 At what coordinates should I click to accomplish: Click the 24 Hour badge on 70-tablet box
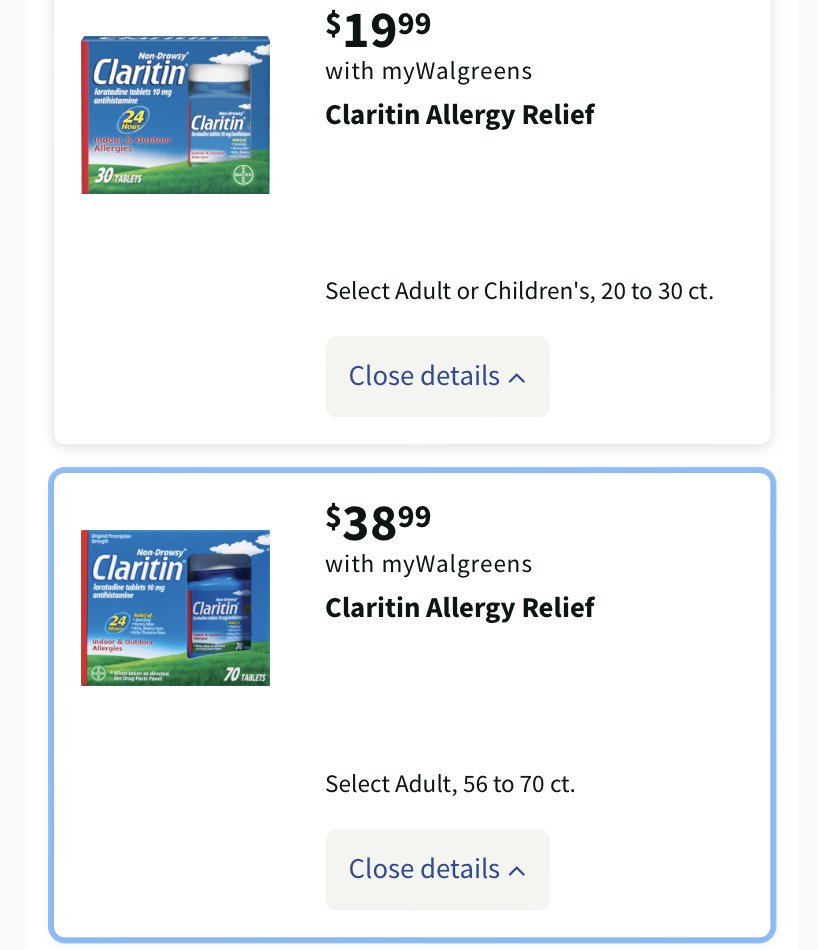pos(118,622)
